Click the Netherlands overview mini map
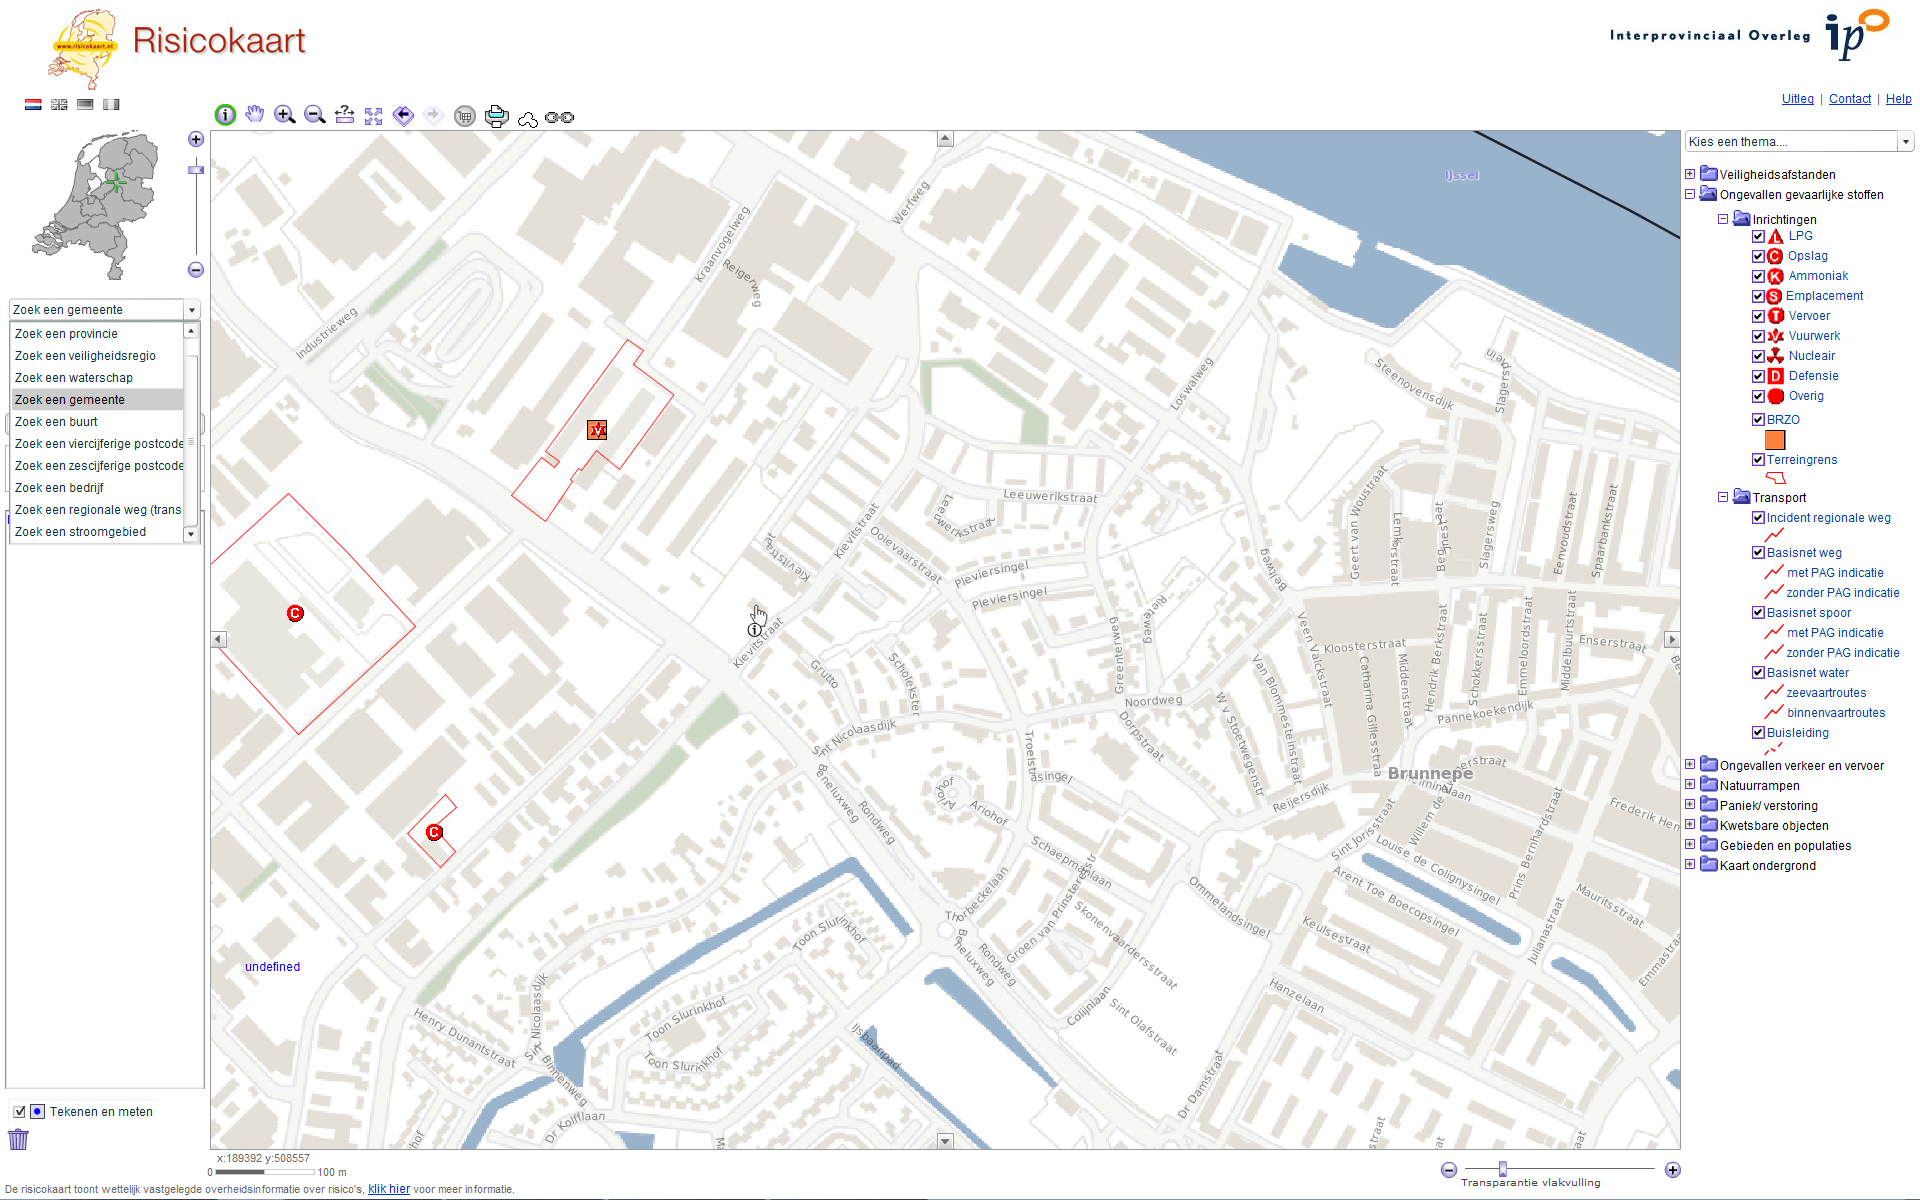The width and height of the screenshot is (1920, 1200). pos(97,205)
